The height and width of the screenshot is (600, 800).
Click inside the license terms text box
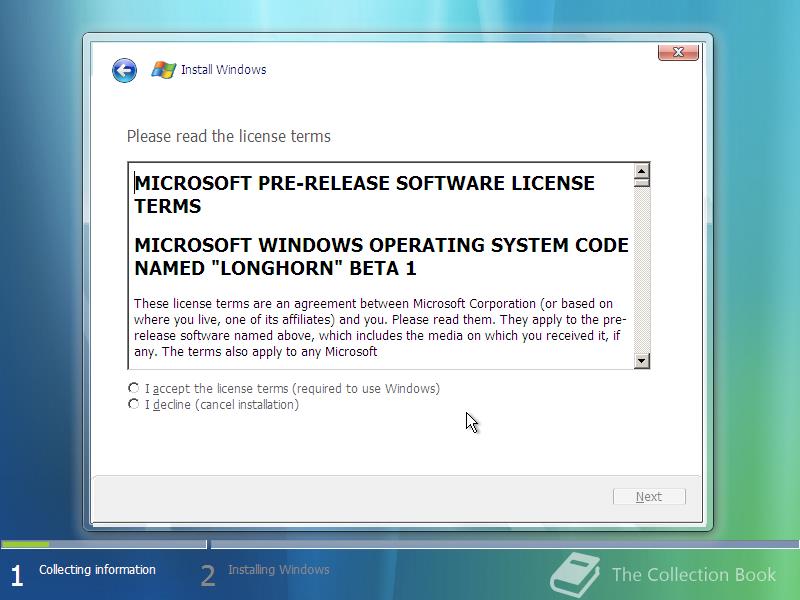[x=381, y=265]
